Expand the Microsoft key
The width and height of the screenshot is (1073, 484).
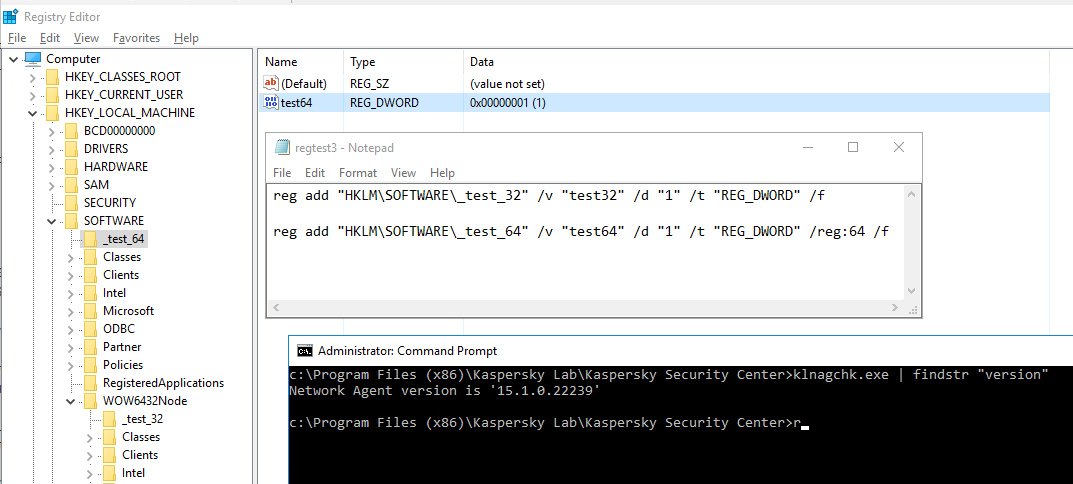tap(71, 311)
